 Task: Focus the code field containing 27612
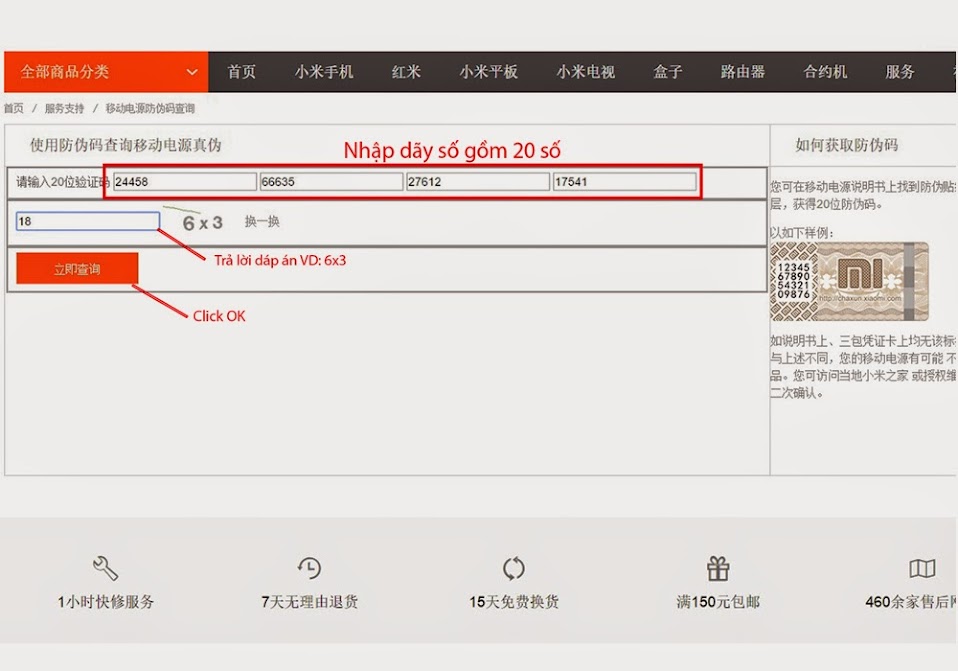pyautogui.click(x=478, y=182)
